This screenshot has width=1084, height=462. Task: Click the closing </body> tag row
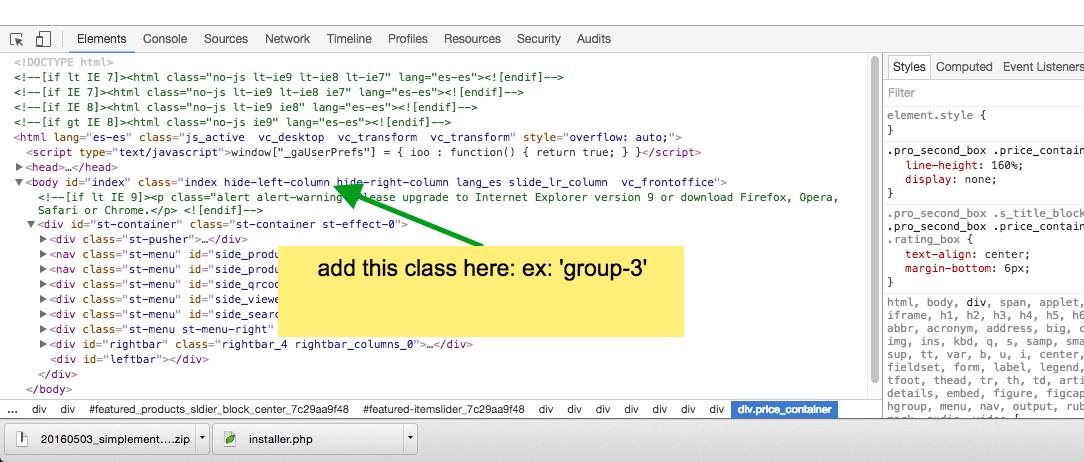[49, 389]
